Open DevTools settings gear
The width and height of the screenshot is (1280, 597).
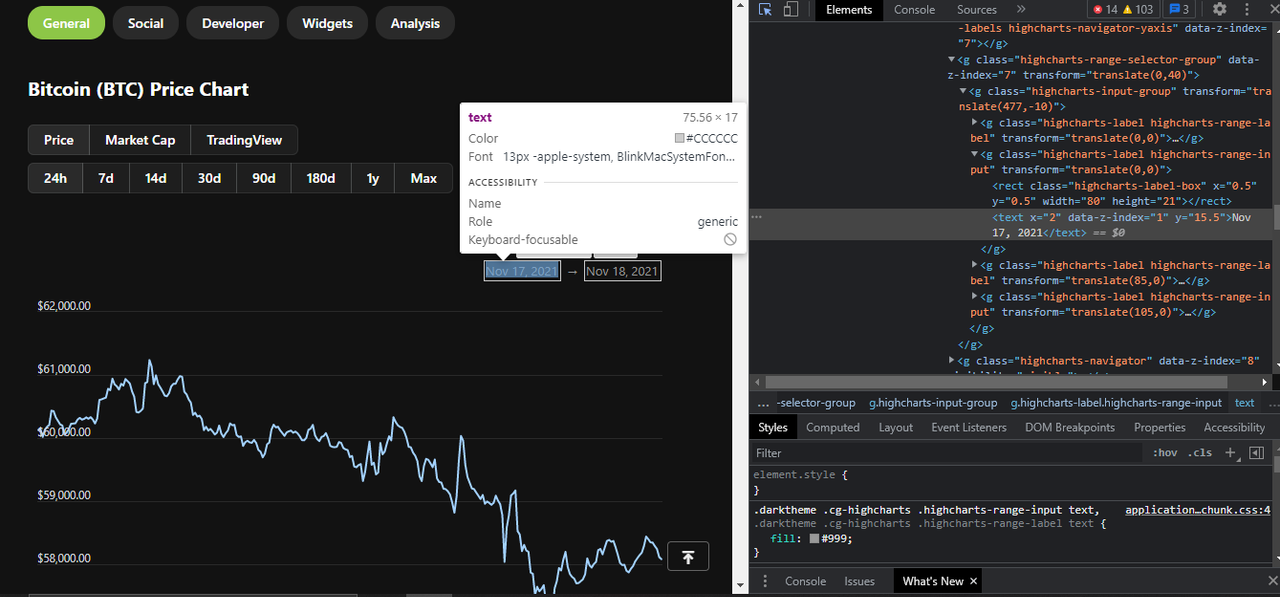[x=1220, y=9]
